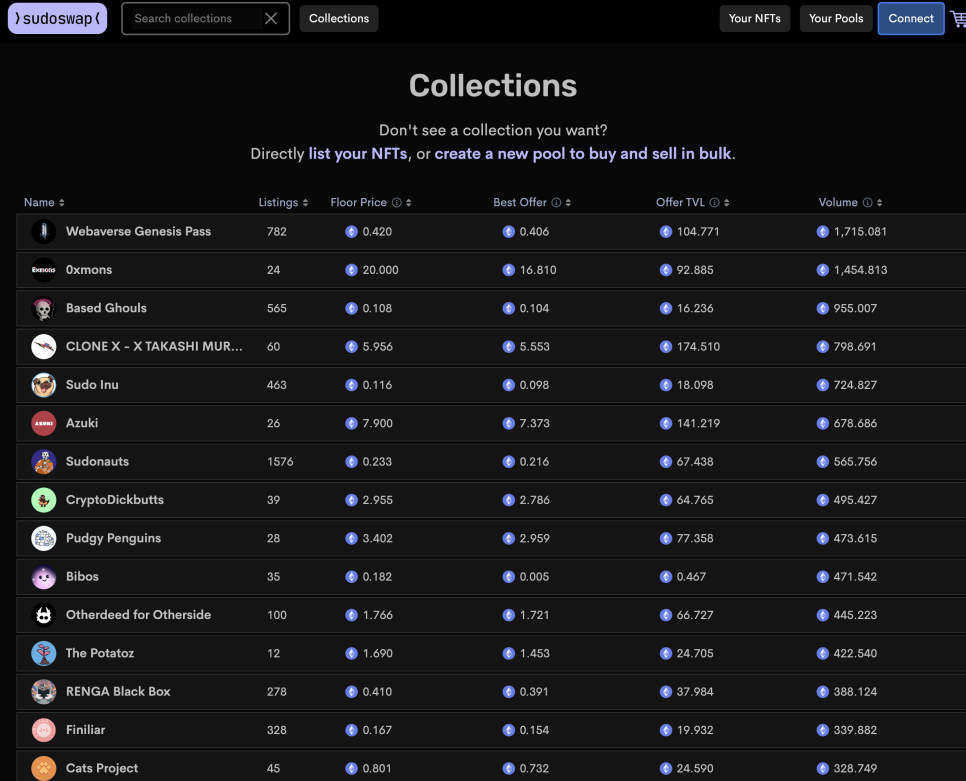Sort table by Floor Price column
Image resolution: width=966 pixels, height=781 pixels.
[x=370, y=202]
